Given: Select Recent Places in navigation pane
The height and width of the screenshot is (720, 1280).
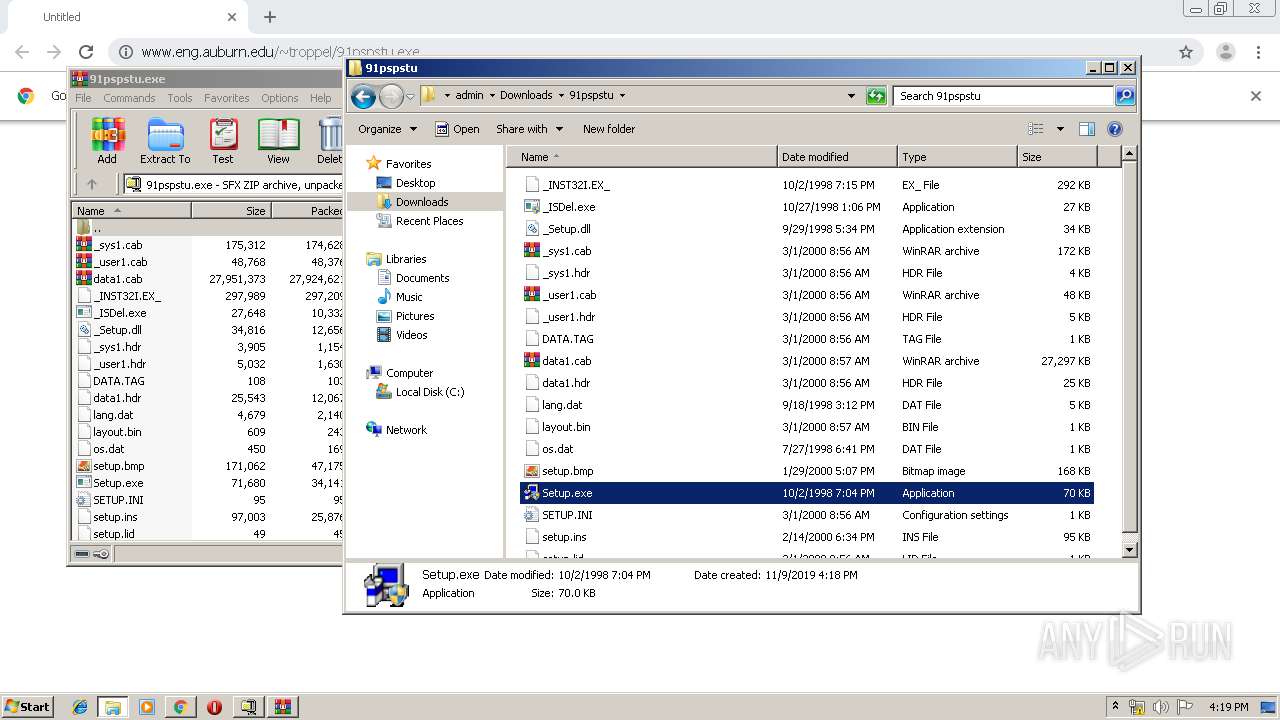Looking at the screenshot, I should tap(429, 221).
